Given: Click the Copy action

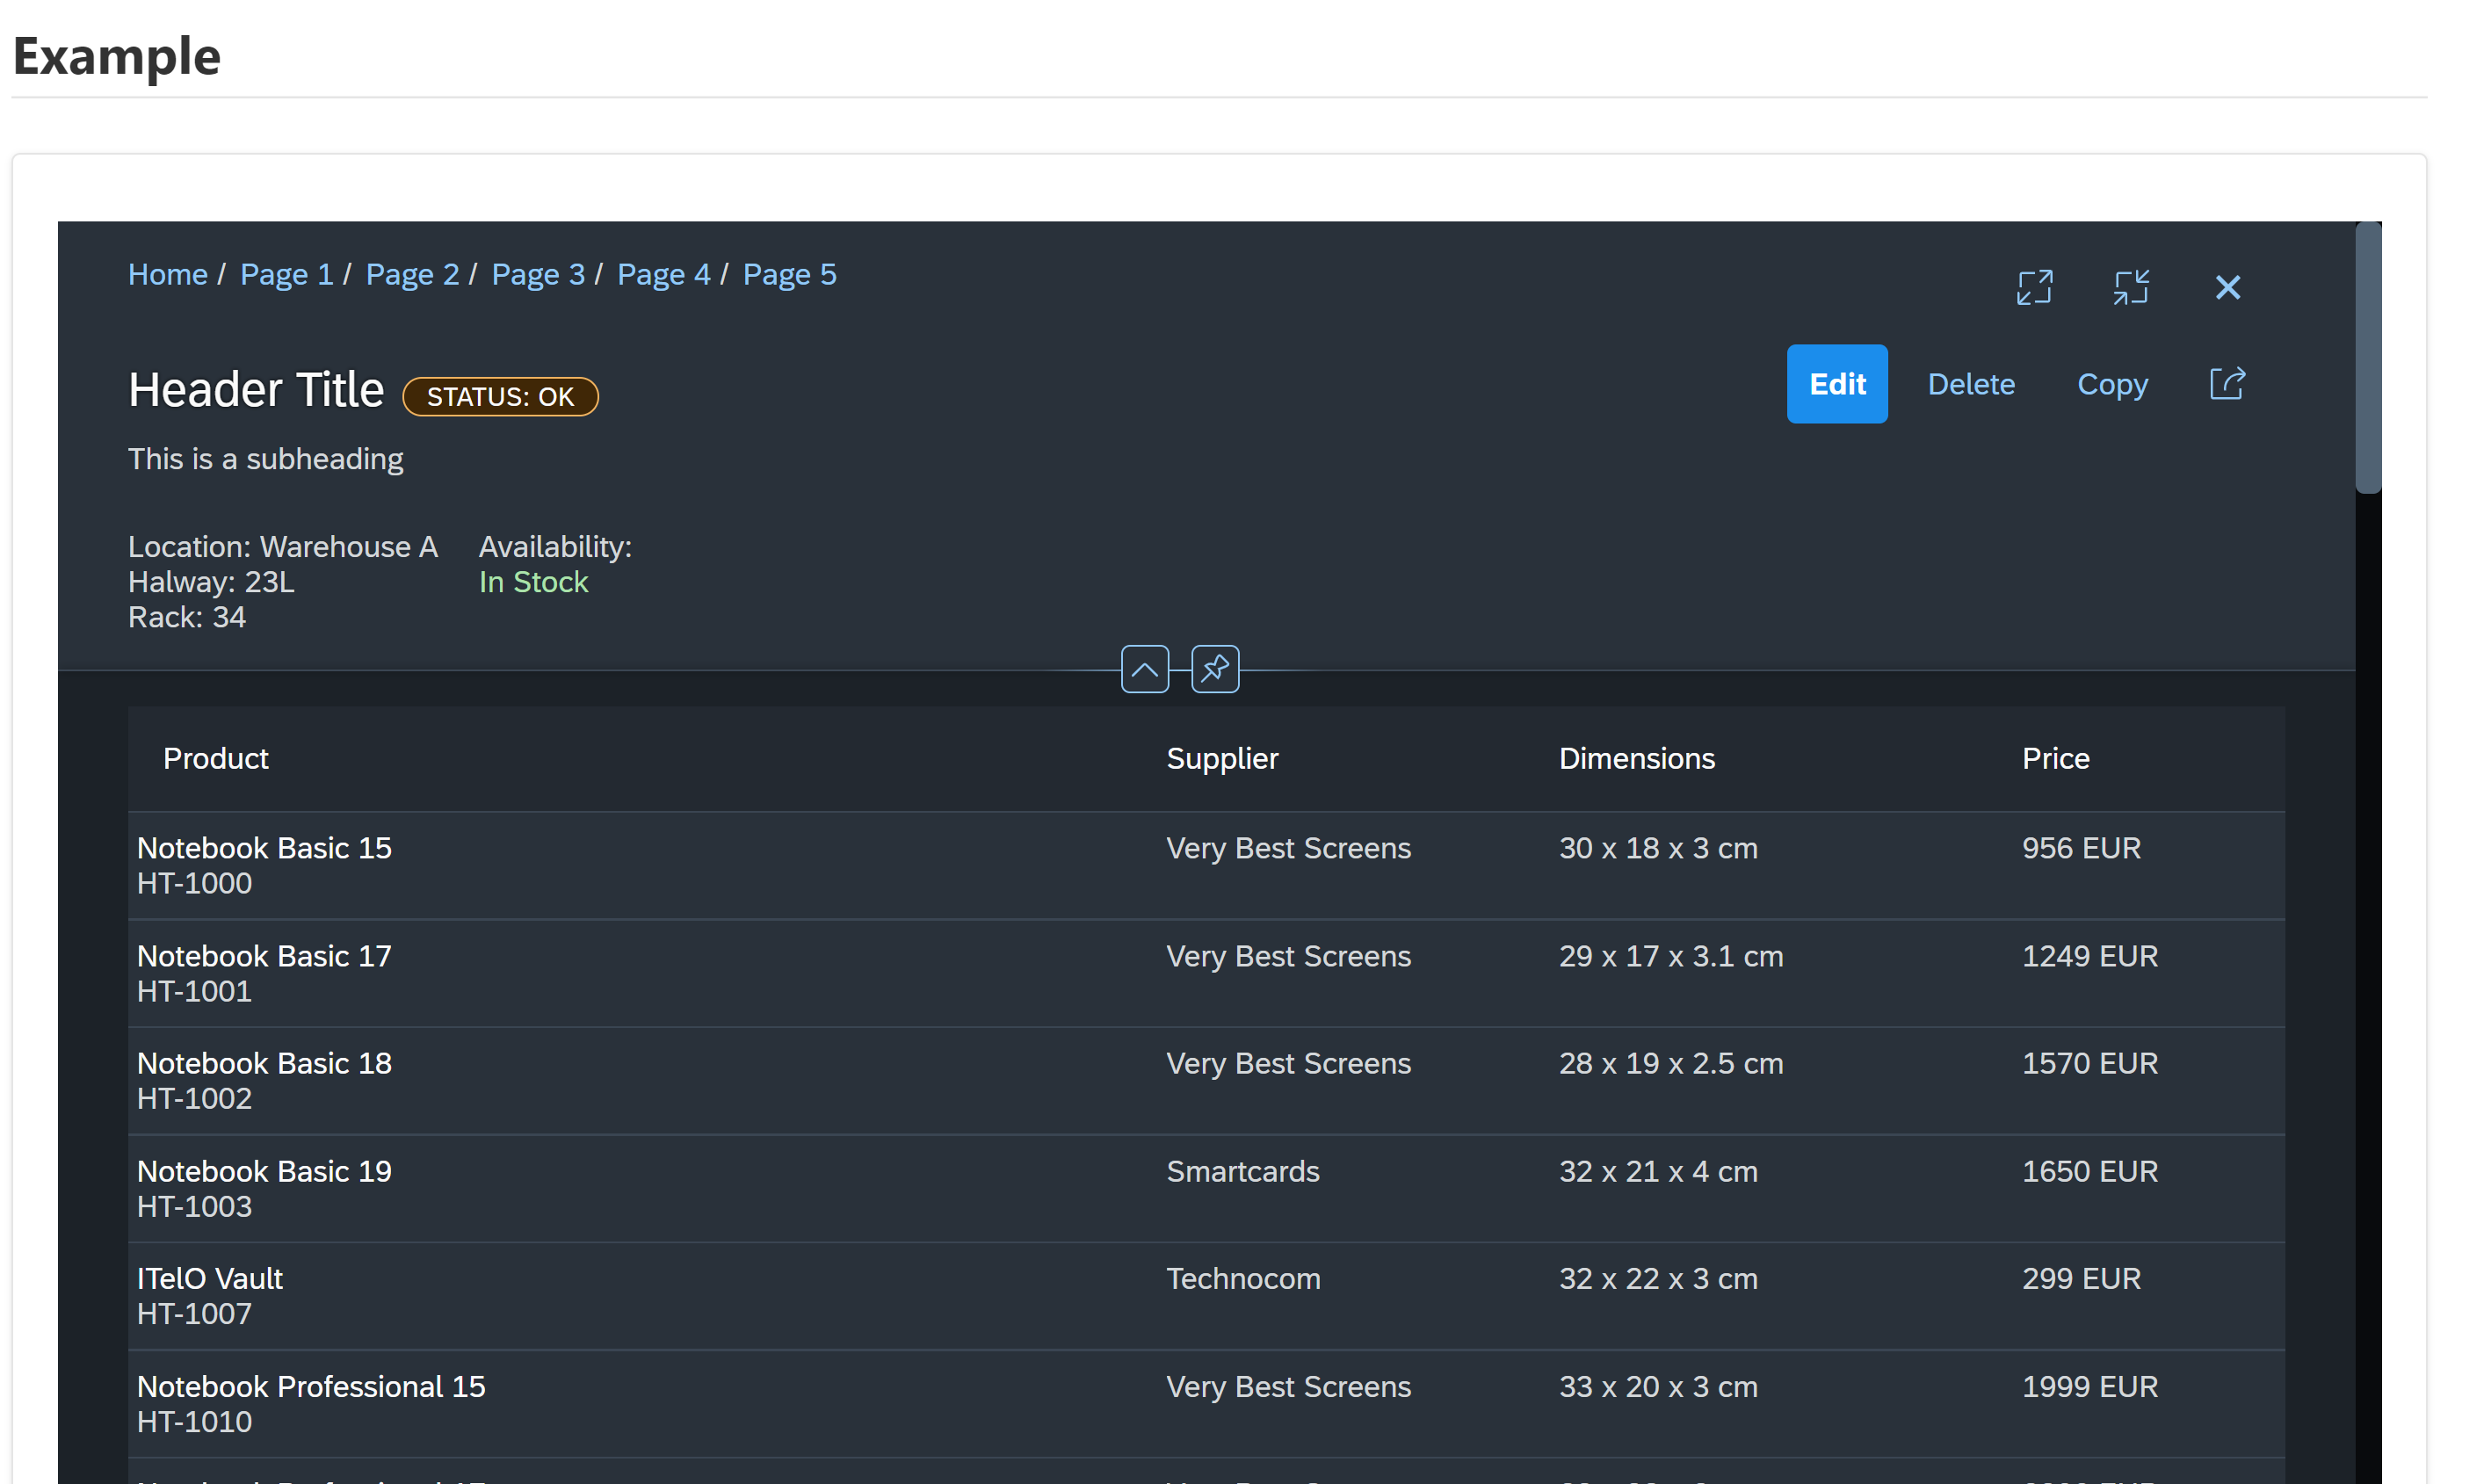Looking at the screenshot, I should point(2112,384).
